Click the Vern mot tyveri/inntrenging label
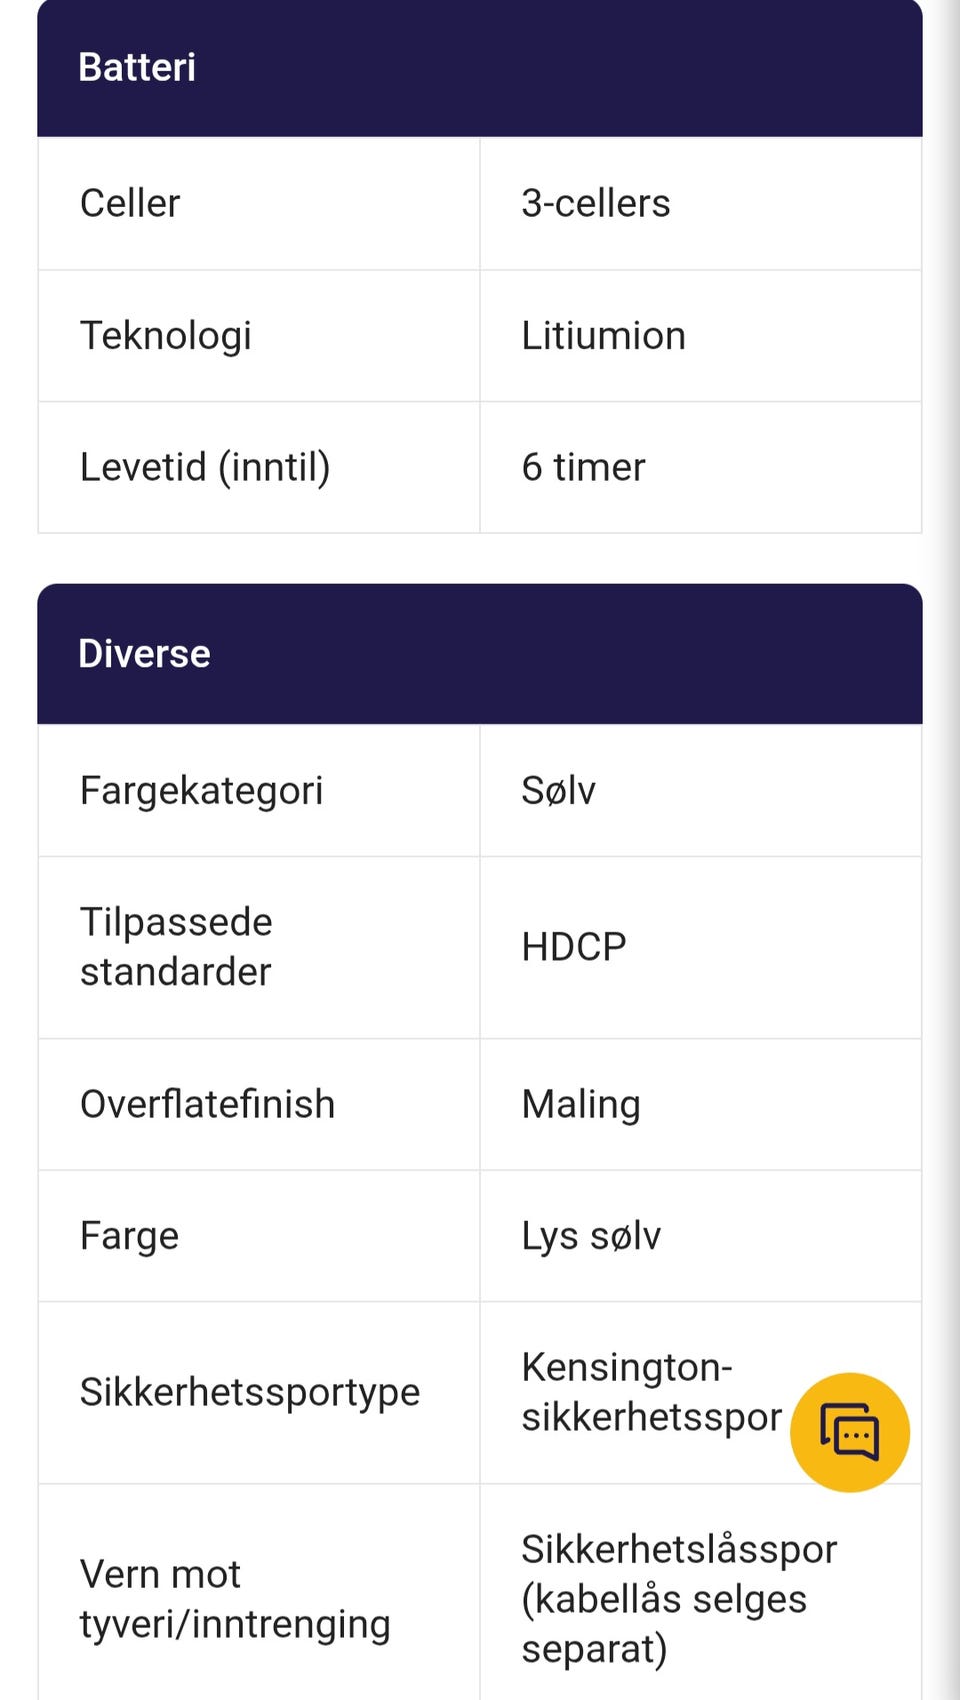Screen dimensions: 960x1700 coord(235,1599)
